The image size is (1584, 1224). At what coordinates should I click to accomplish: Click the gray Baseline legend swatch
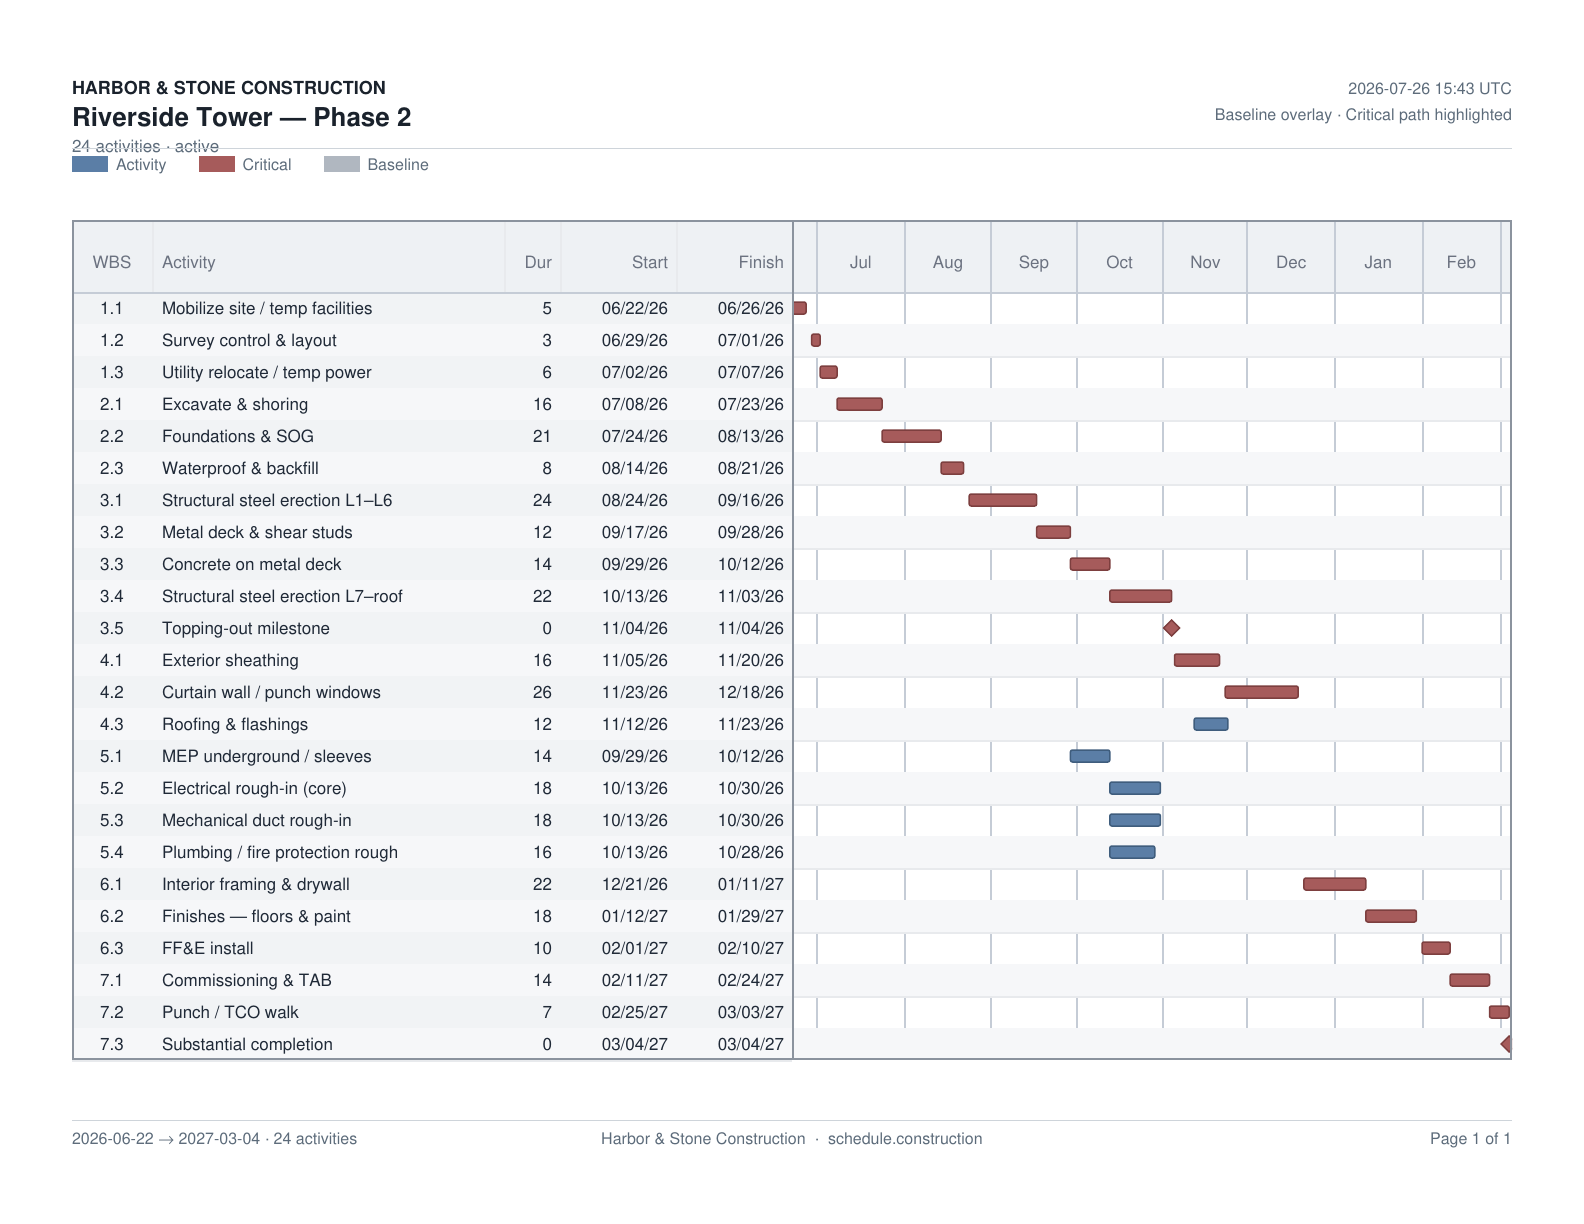click(342, 164)
